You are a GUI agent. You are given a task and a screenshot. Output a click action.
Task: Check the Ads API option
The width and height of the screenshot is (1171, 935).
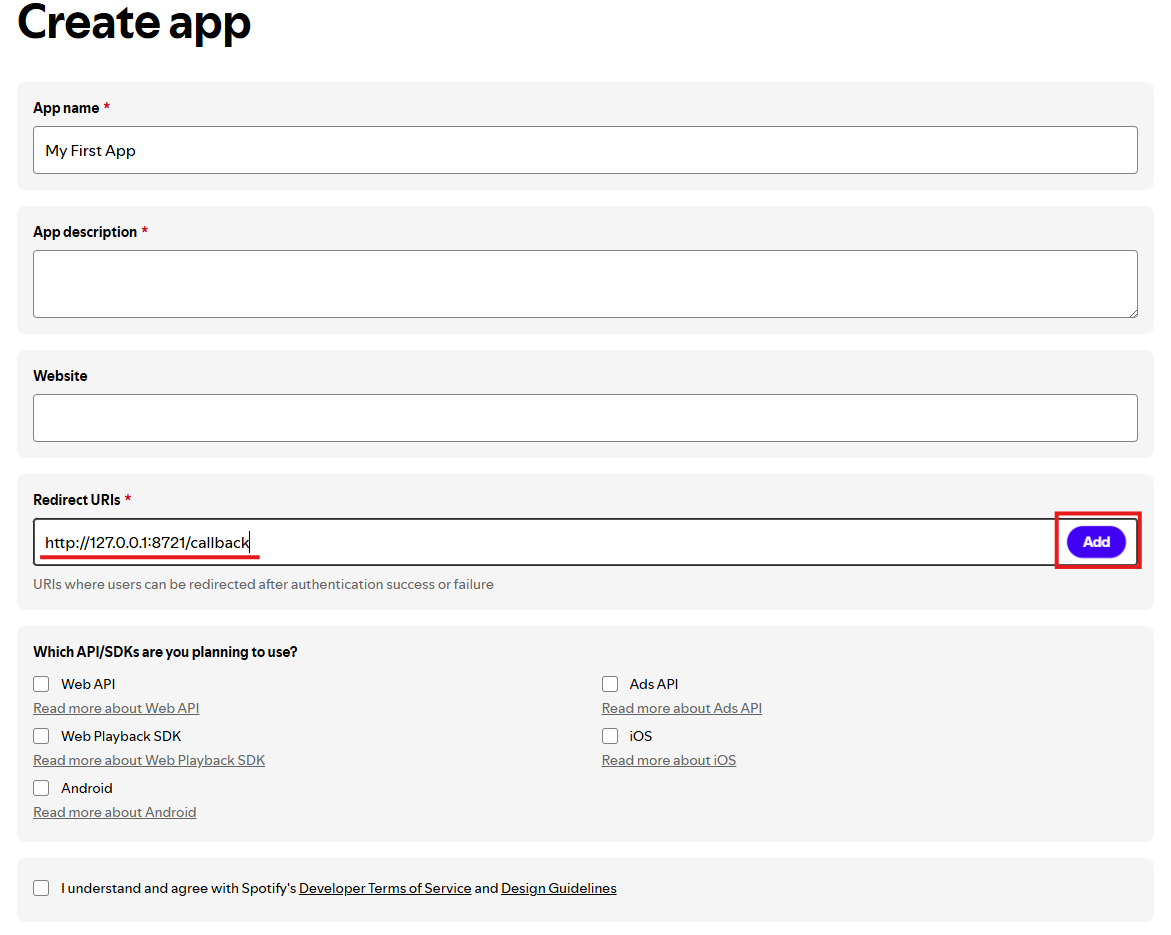click(610, 683)
